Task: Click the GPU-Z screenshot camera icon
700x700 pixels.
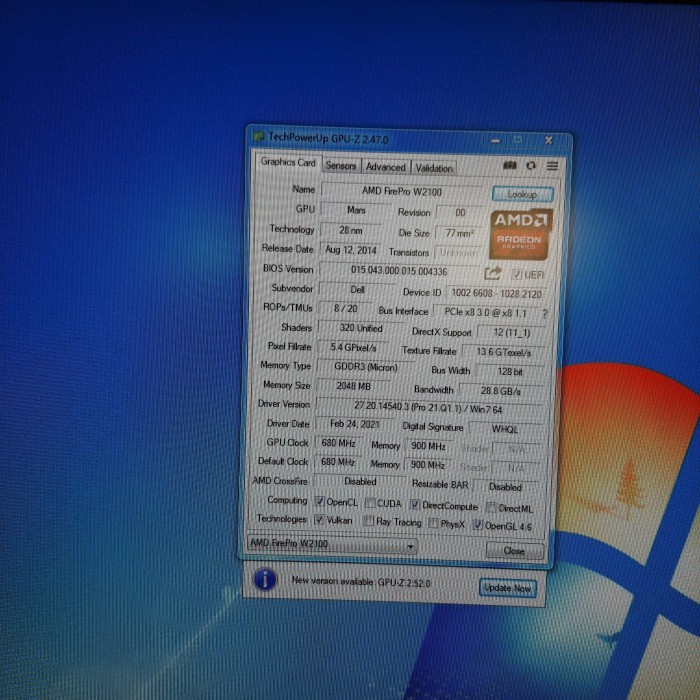Action: tap(510, 166)
